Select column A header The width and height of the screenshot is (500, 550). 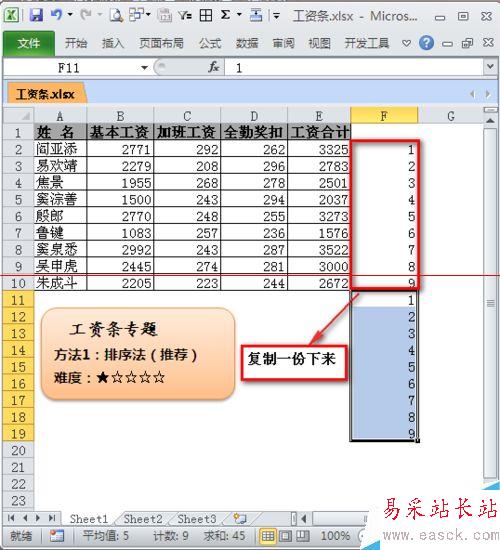point(60,115)
